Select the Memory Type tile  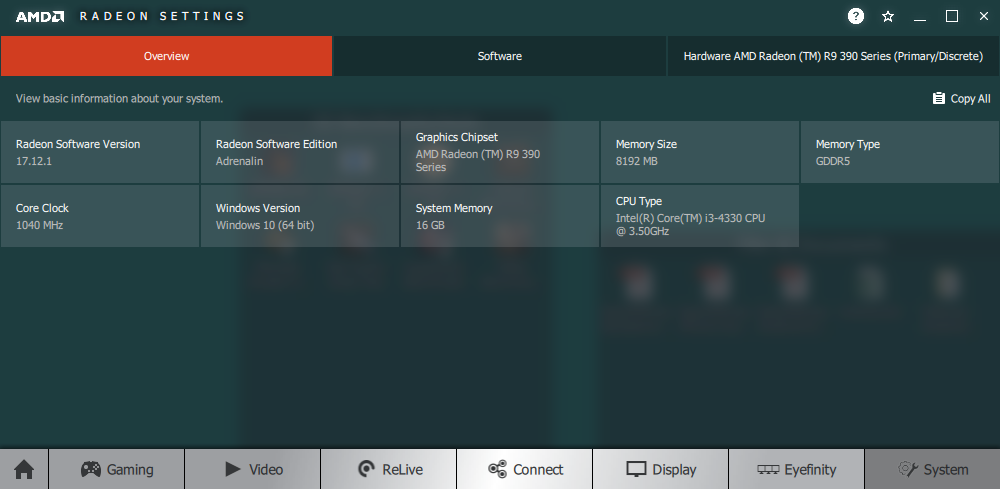coord(900,152)
